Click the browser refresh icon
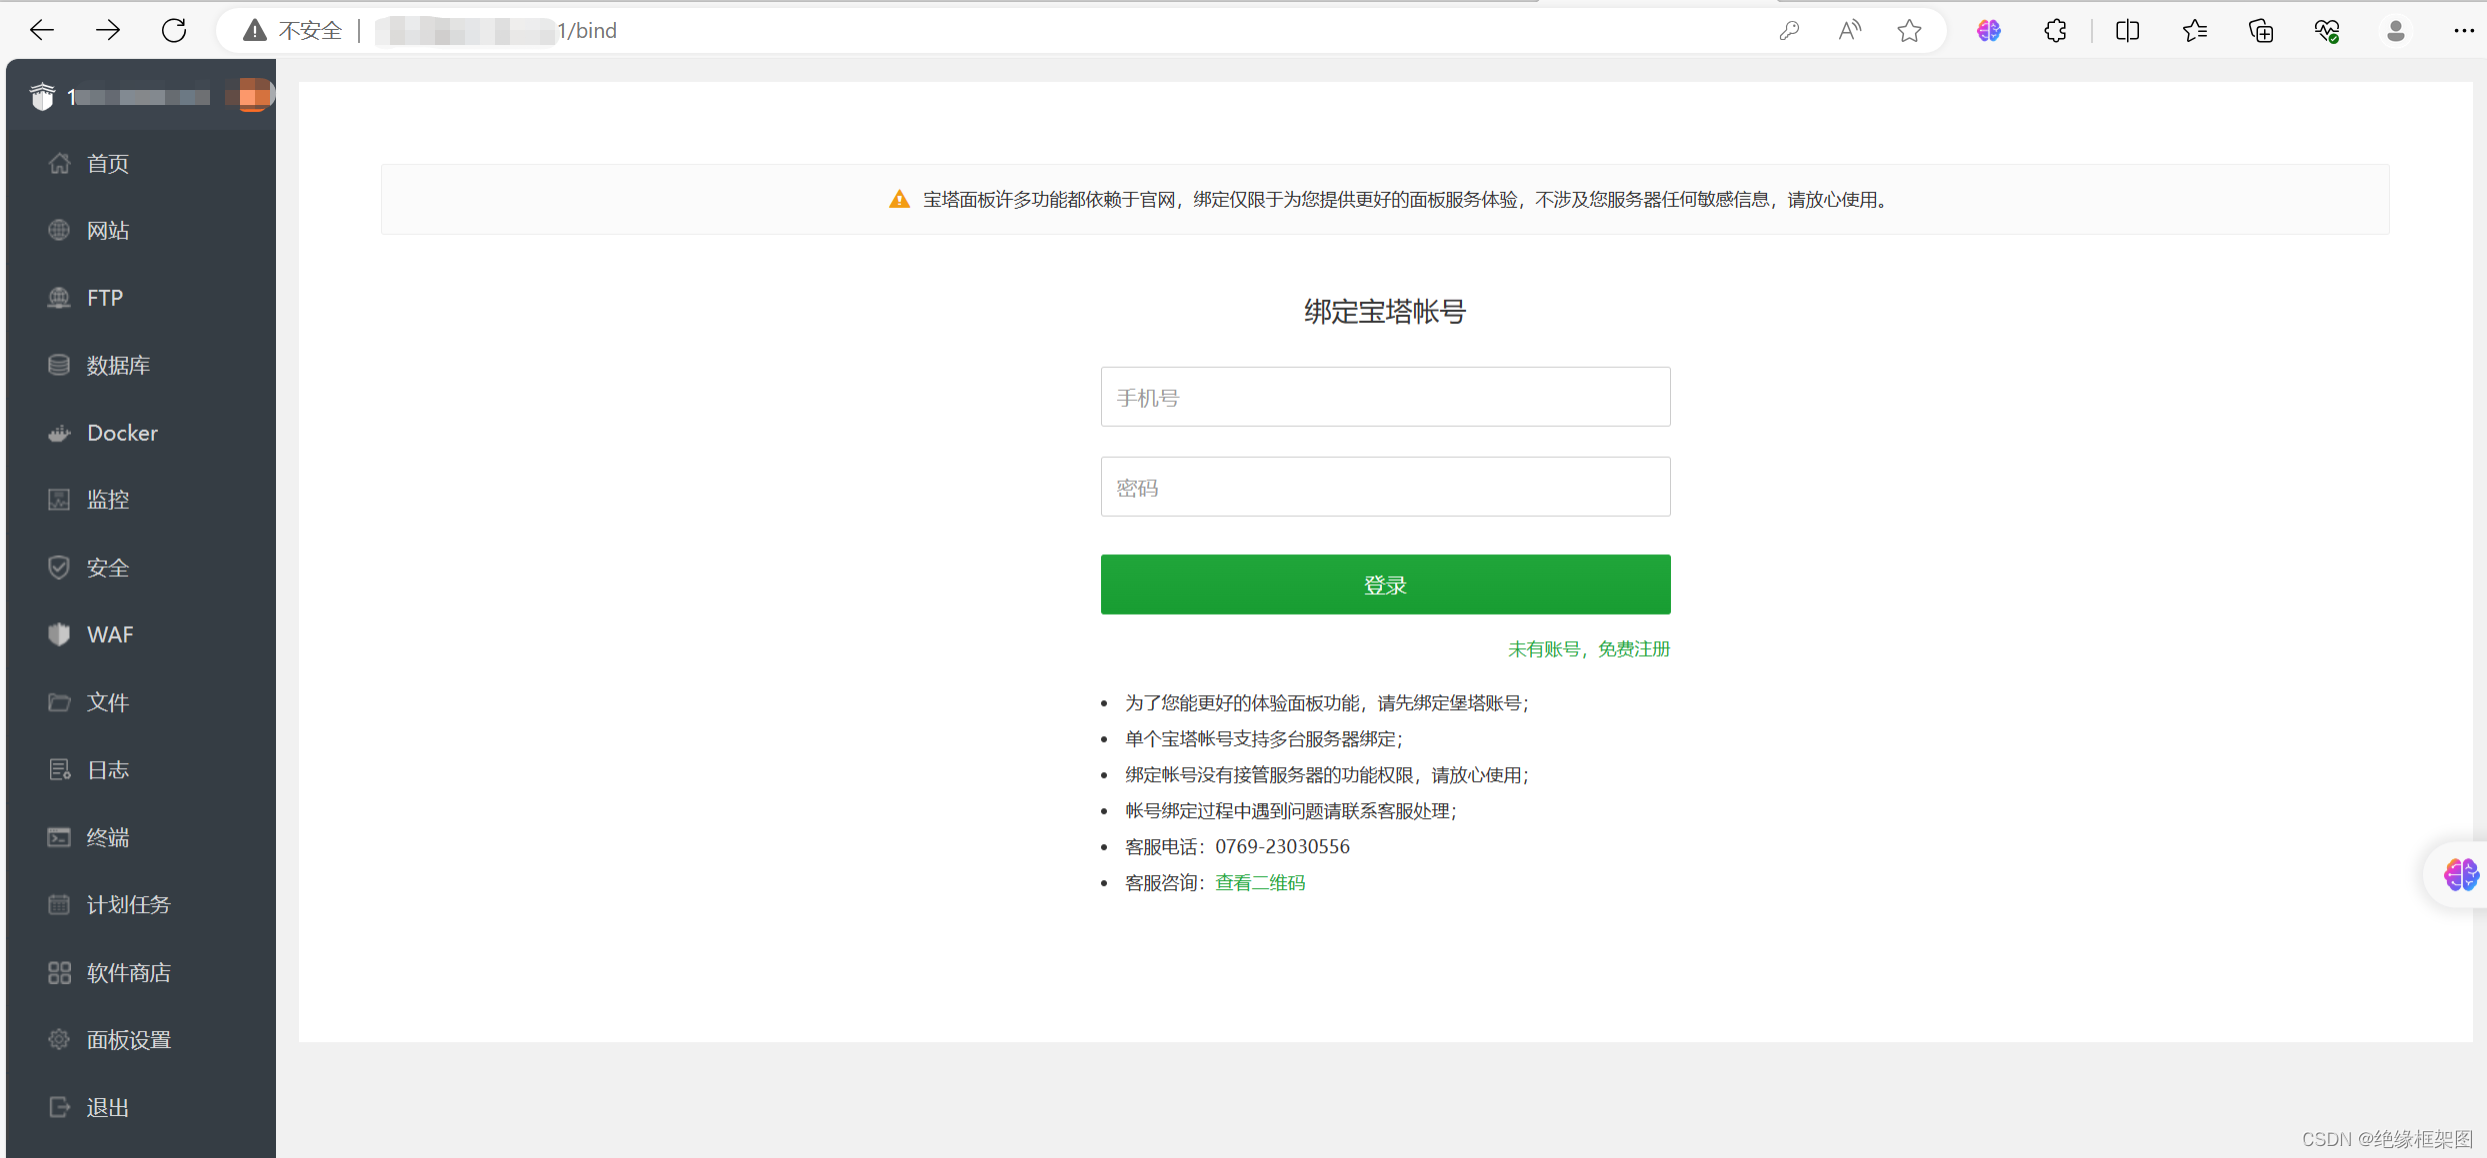2487x1158 pixels. (x=174, y=31)
